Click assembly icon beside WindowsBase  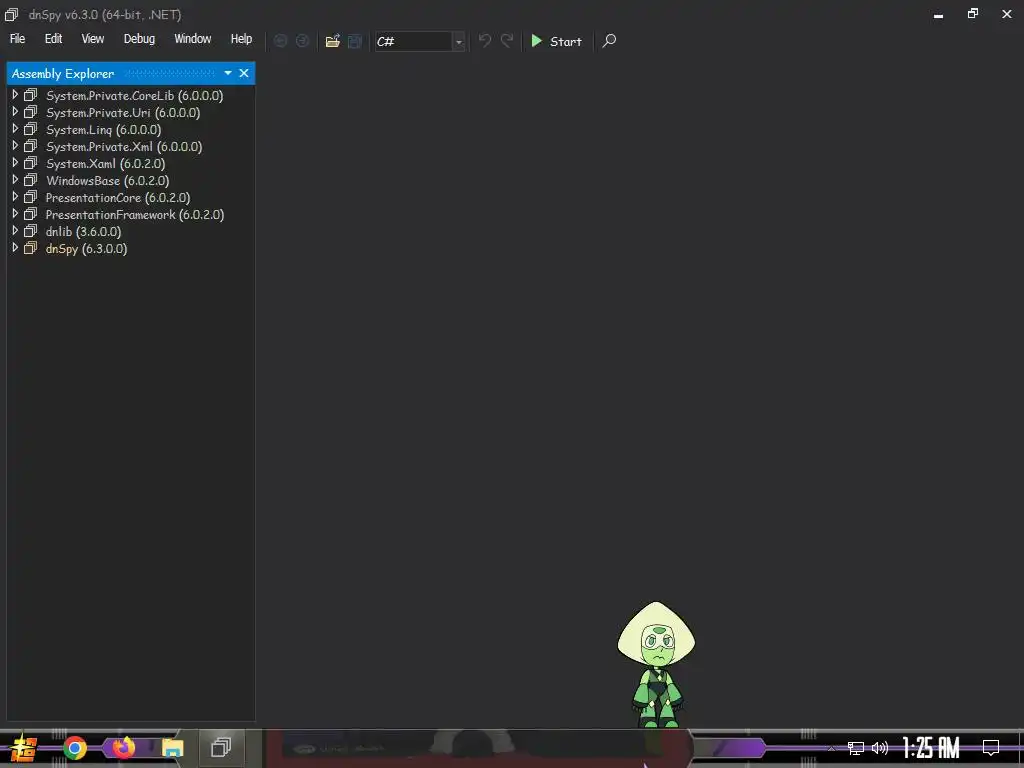tap(31, 180)
